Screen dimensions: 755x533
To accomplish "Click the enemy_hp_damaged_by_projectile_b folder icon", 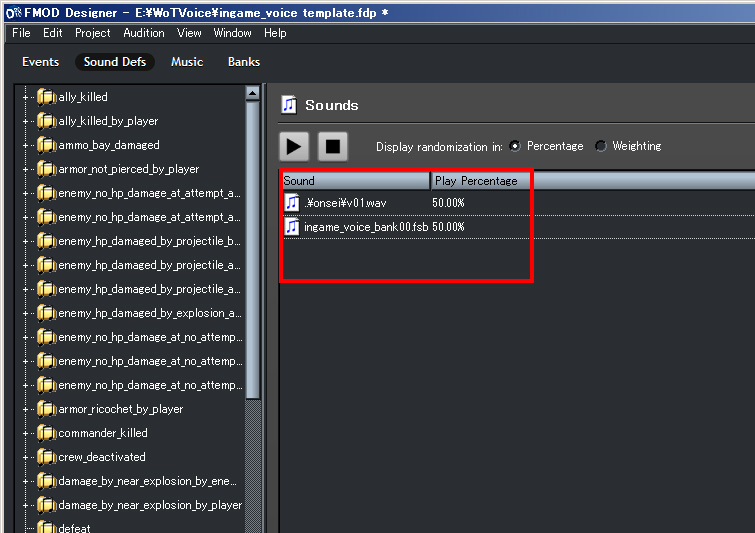I will pyautogui.click(x=47, y=241).
